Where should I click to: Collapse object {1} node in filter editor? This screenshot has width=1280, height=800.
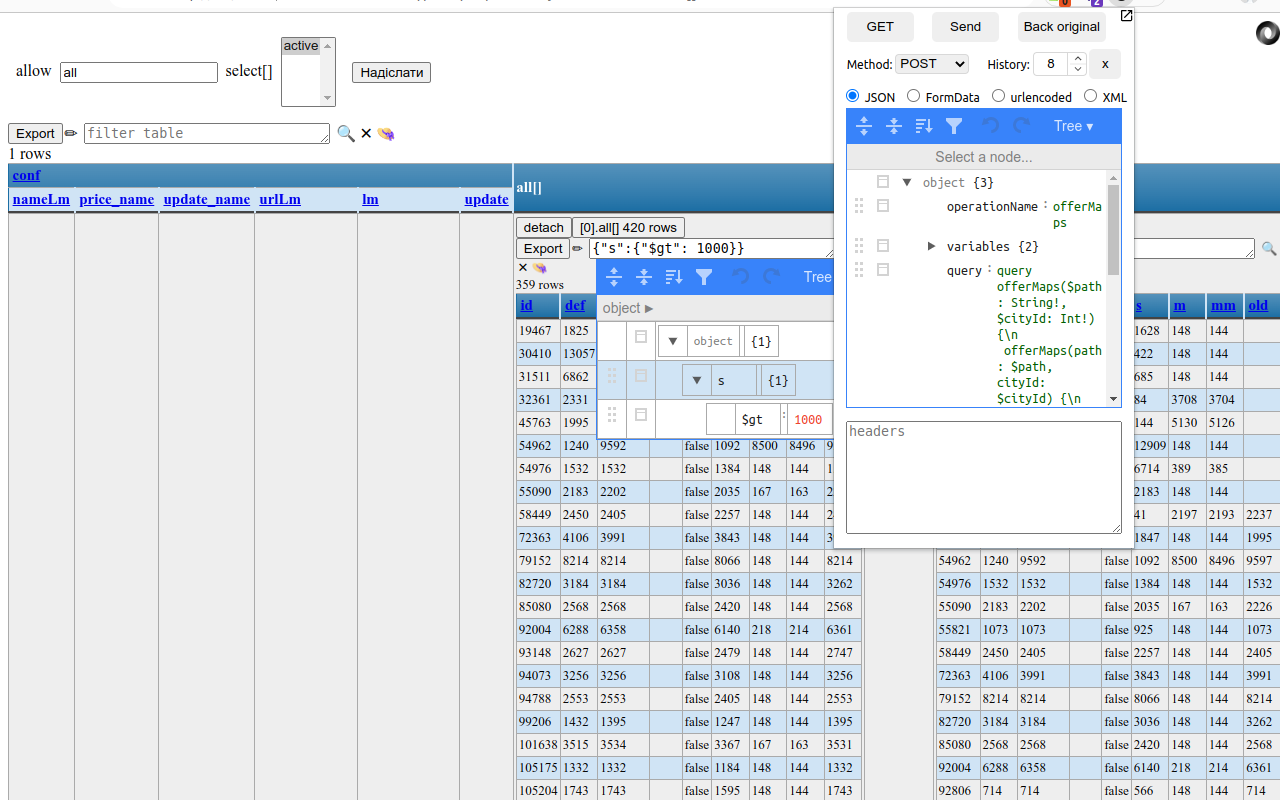673,341
